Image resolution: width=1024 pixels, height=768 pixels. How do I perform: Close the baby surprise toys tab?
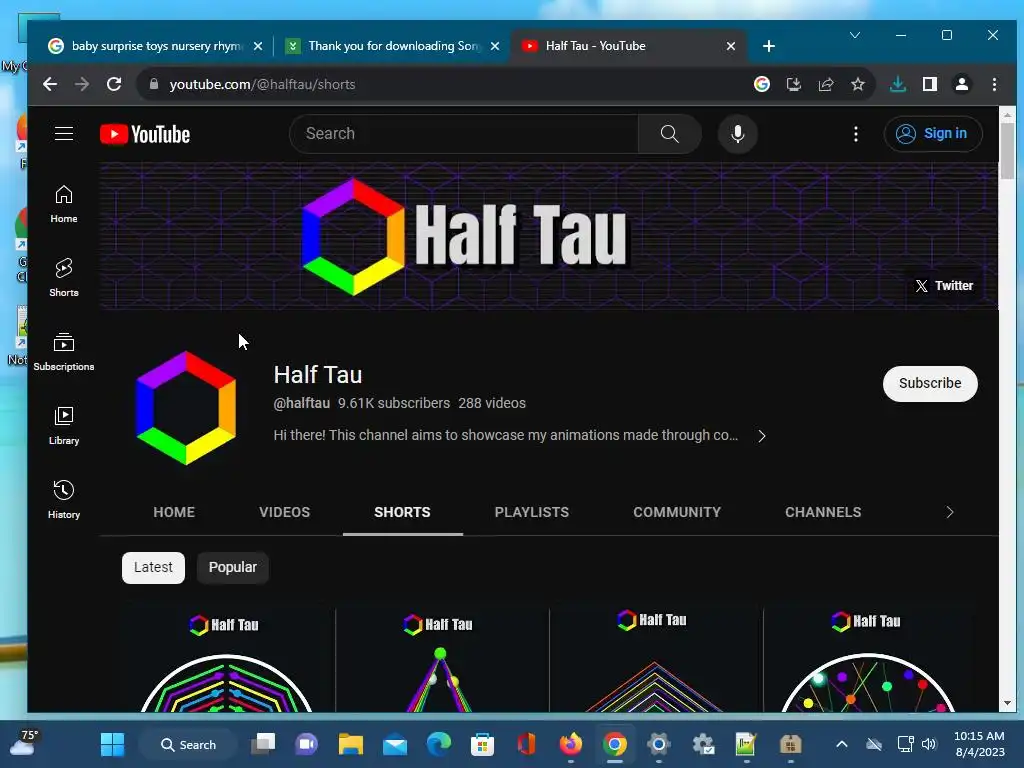258,46
